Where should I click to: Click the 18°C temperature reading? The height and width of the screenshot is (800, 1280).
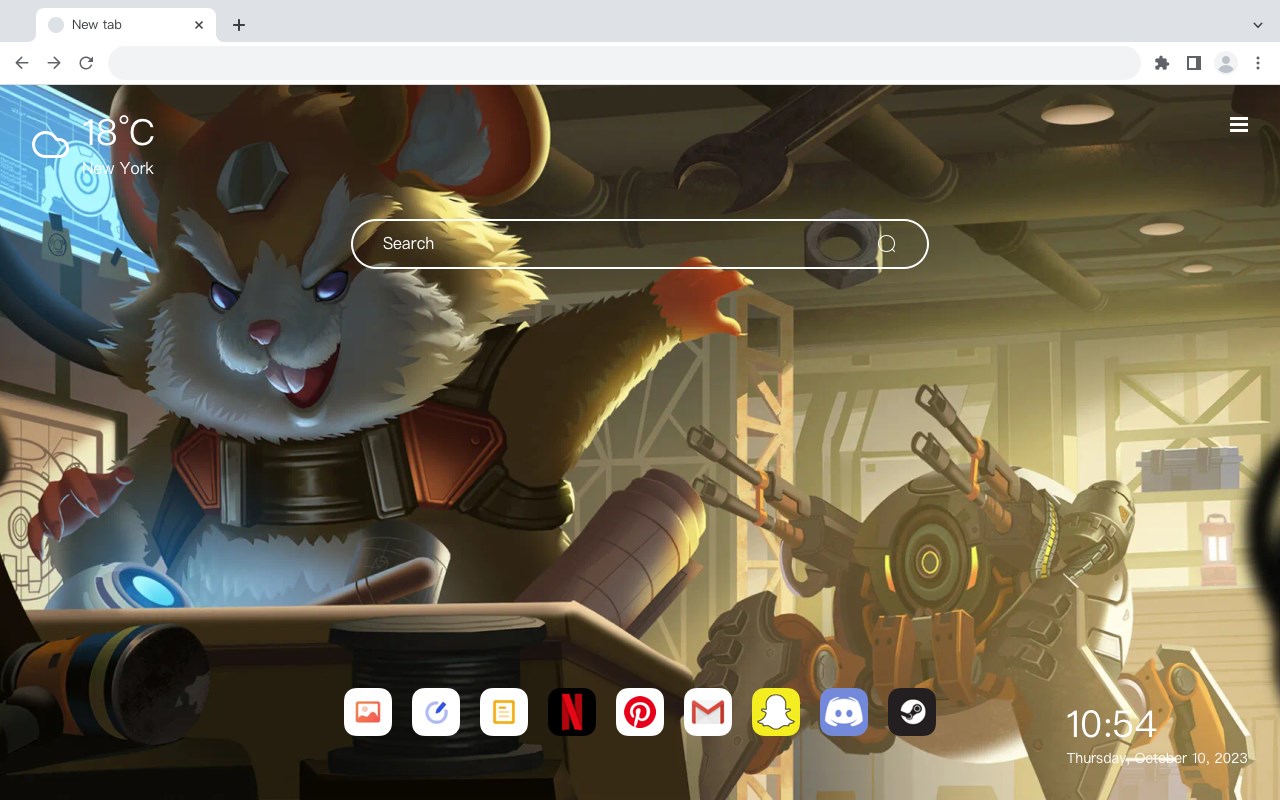click(118, 133)
